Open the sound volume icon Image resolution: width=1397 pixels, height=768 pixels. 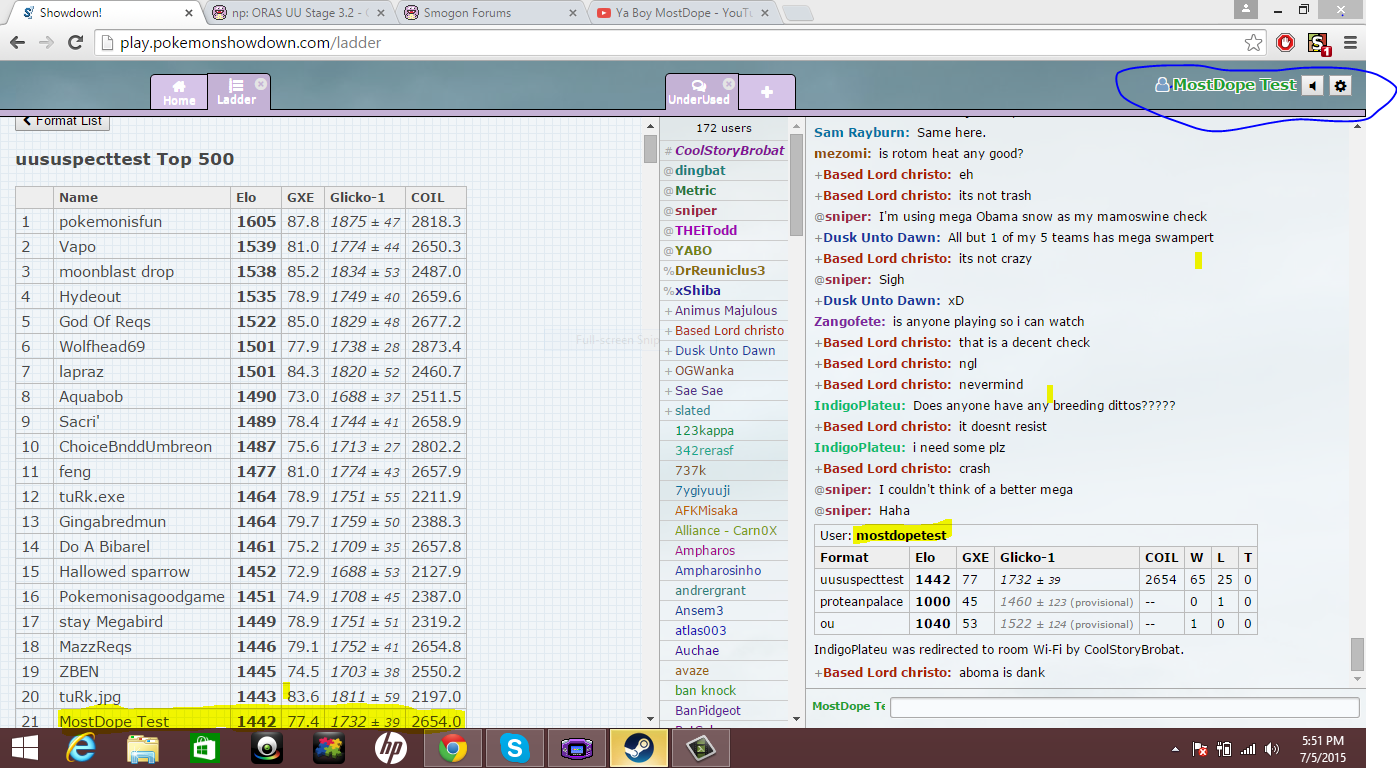tap(1313, 86)
